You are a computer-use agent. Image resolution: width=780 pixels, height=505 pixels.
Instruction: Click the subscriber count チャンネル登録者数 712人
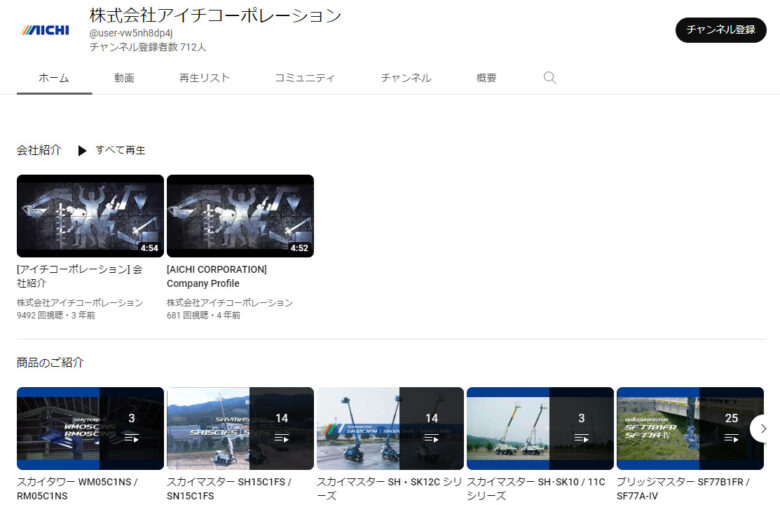point(148,47)
